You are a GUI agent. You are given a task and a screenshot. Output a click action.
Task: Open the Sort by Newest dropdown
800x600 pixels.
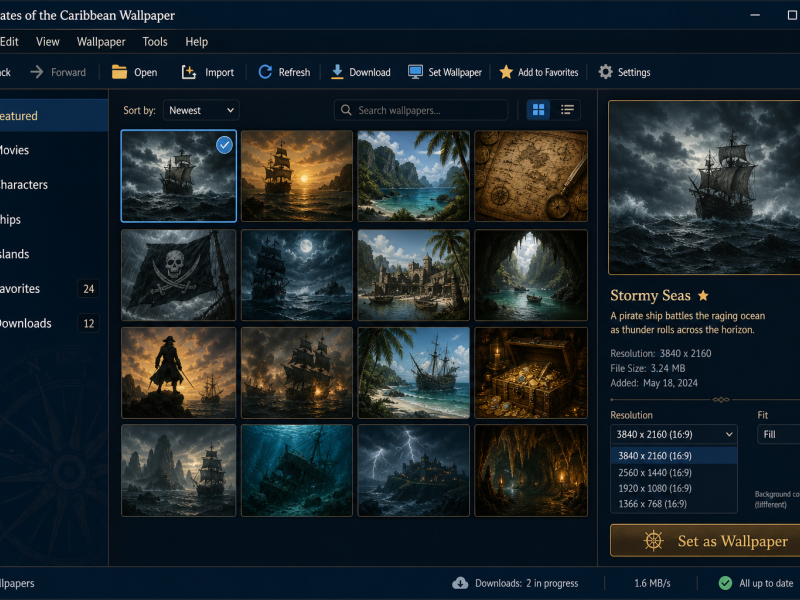tap(201, 110)
